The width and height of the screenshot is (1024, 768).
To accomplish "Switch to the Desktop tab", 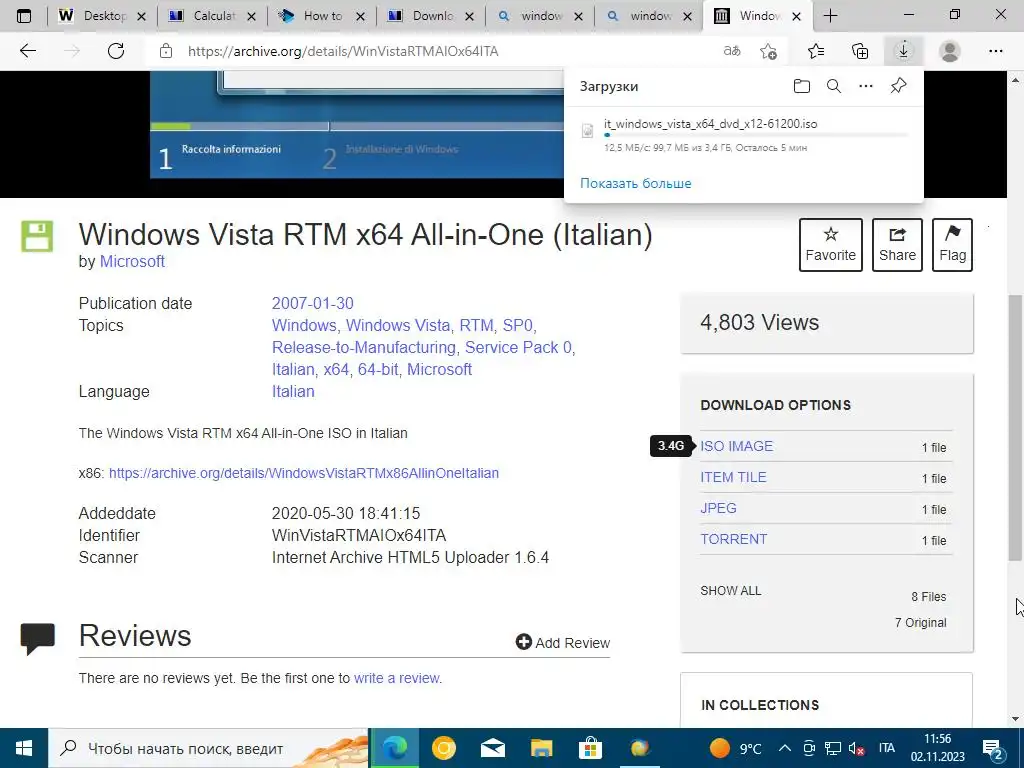I will pos(102,16).
